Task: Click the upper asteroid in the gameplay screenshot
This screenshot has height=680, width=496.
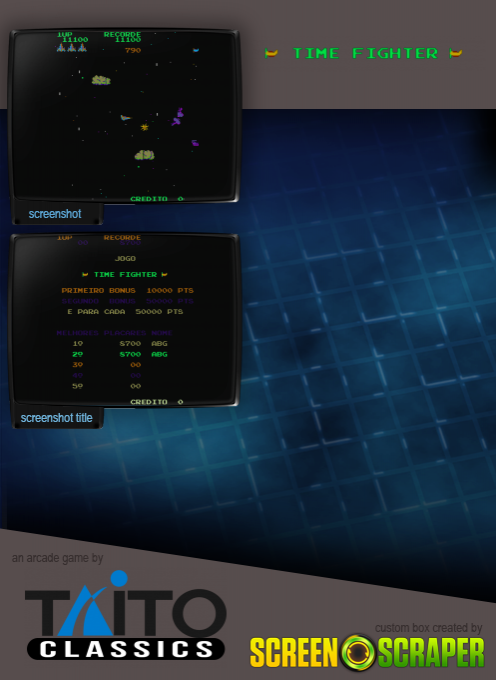Action: (x=101, y=80)
